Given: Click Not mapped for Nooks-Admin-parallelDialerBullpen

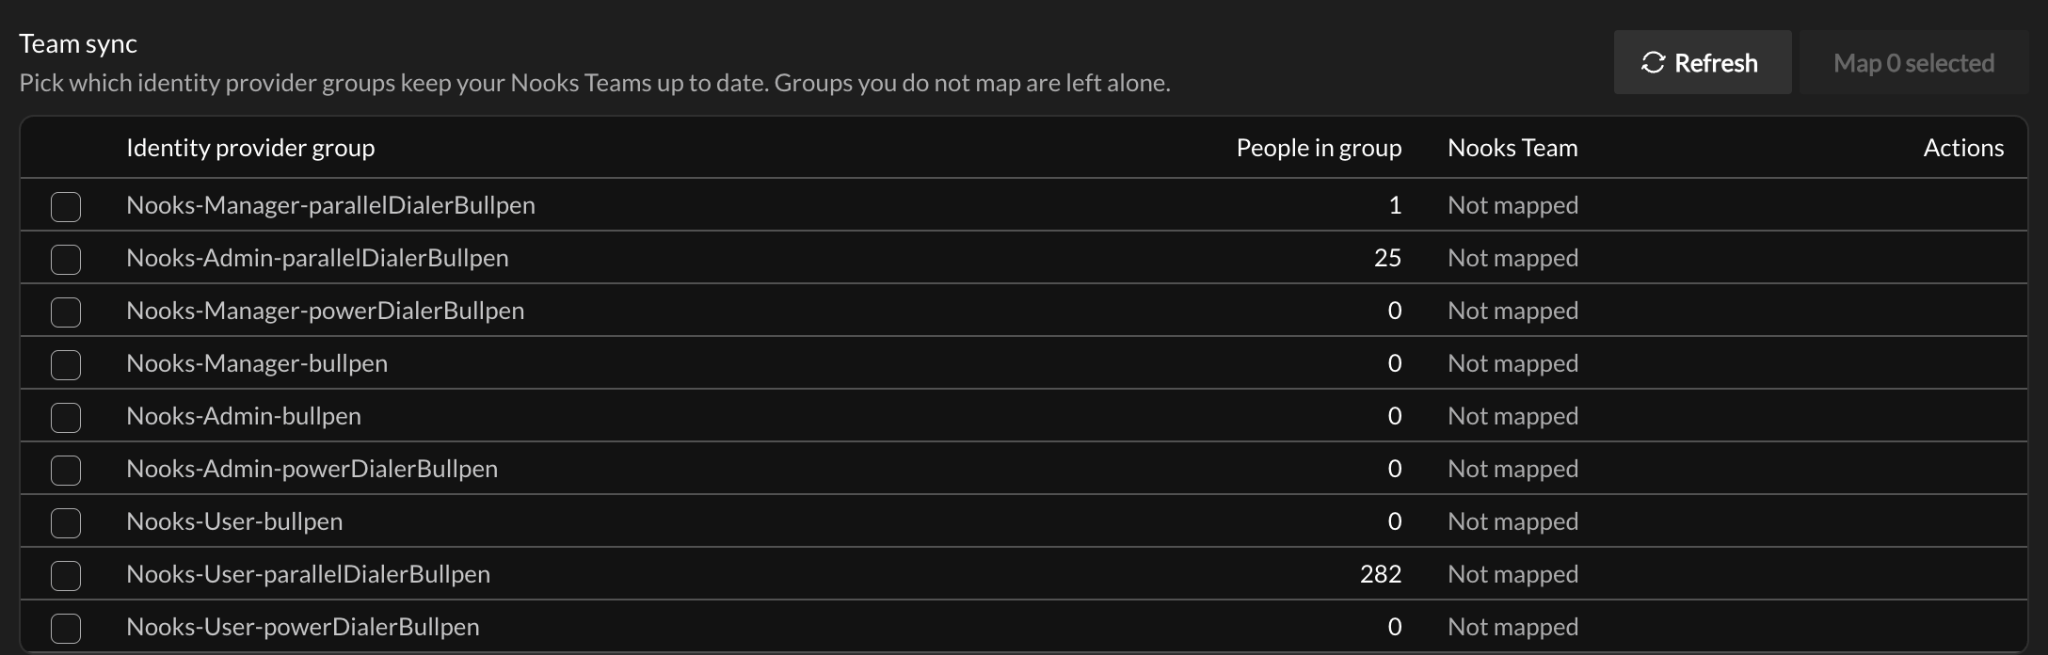Looking at the screenshot, I should (x=1513, y=258).
